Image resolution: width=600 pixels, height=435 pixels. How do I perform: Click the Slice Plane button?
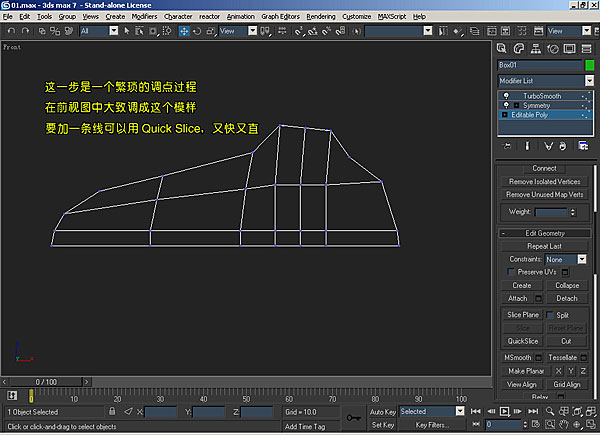[x=523, y=315]
